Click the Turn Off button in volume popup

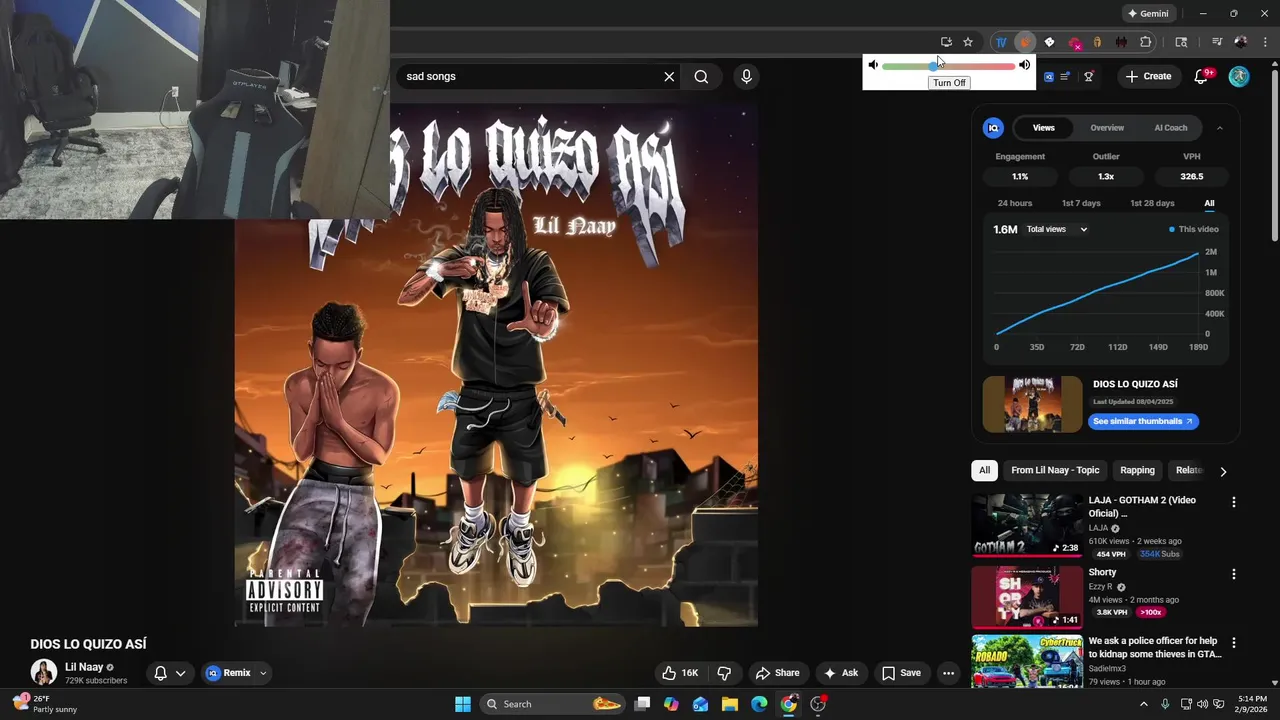[x=949, y=83]
